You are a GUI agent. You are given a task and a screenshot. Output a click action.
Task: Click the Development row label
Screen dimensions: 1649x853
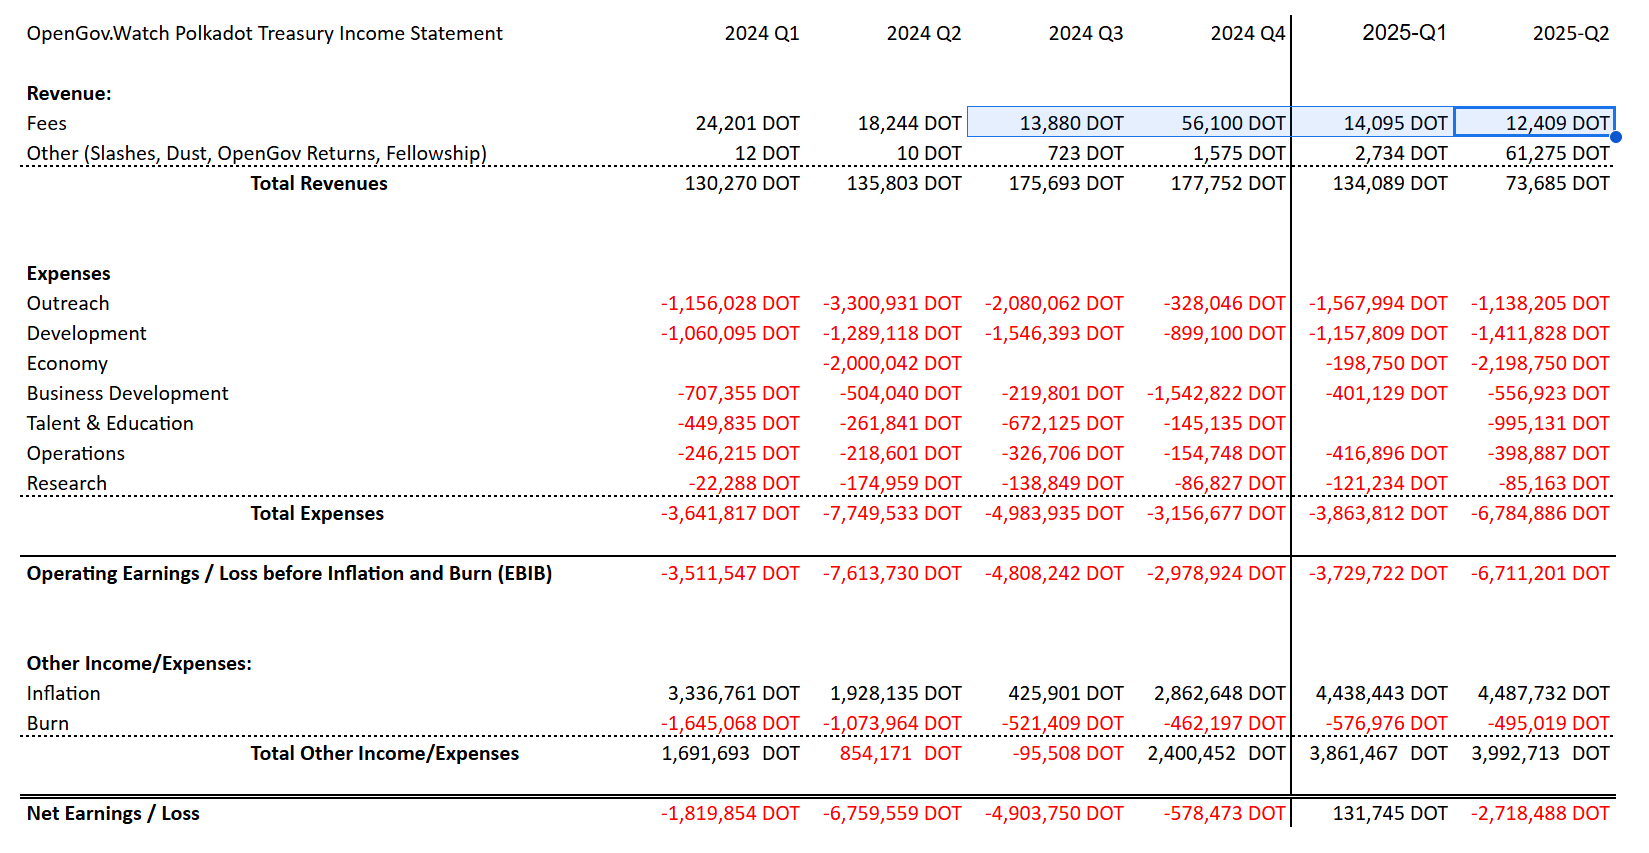(x=87, y=333)
